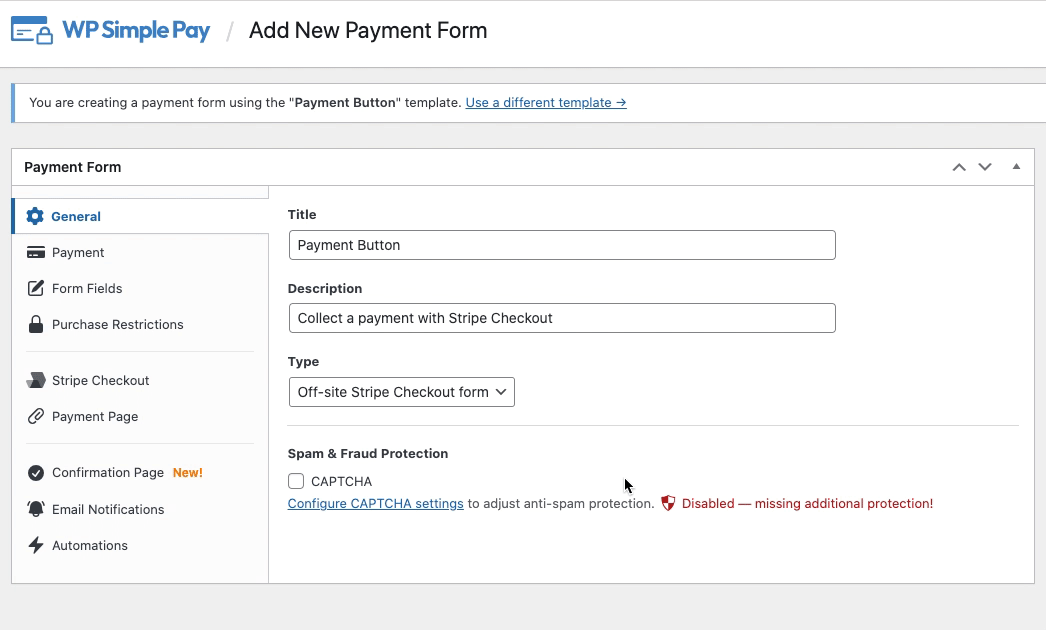Click the General gear icon

[x=36, y=216]
